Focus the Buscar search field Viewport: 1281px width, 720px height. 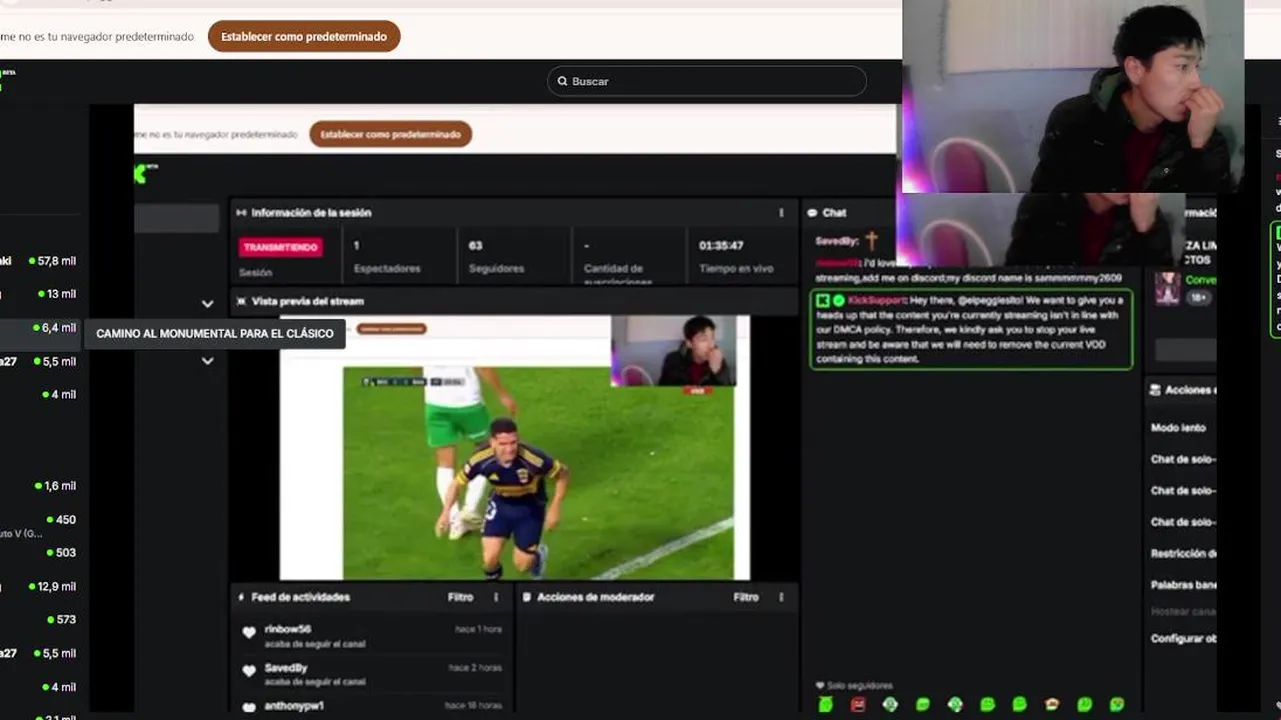[707, 81]
